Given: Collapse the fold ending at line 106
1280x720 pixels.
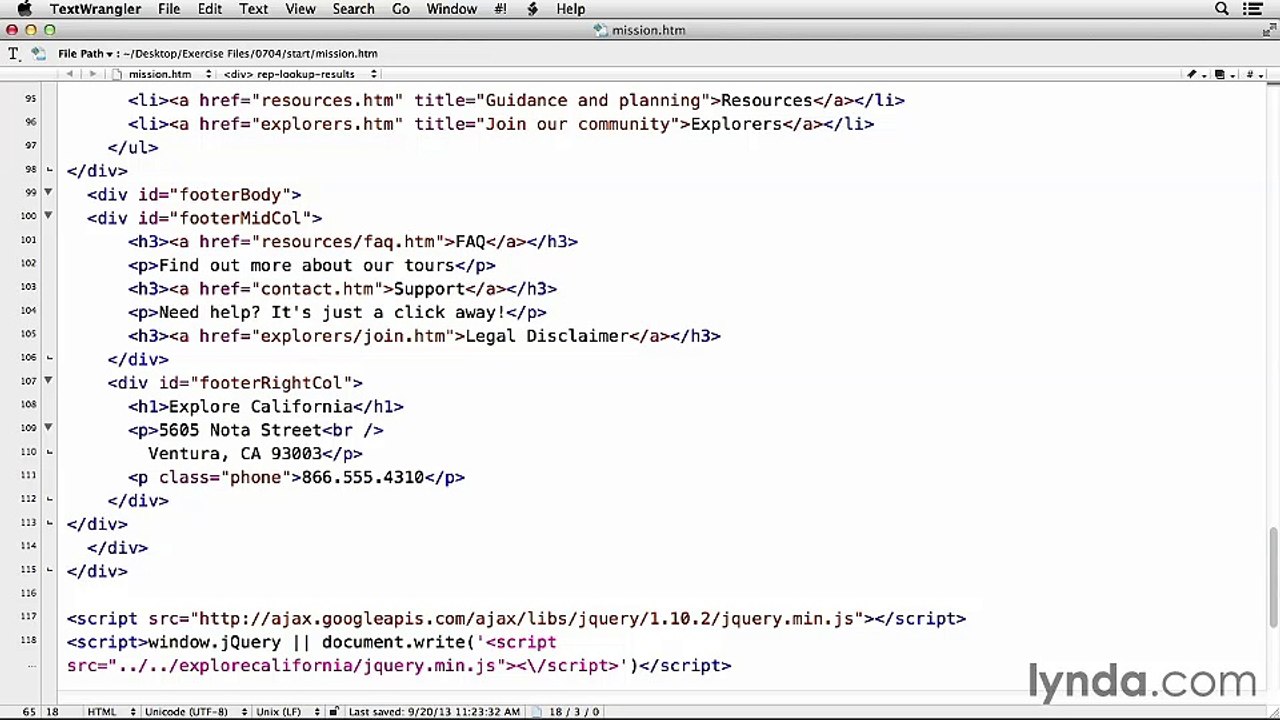Looking at the screenshot, I should click(x=48, y=358).
